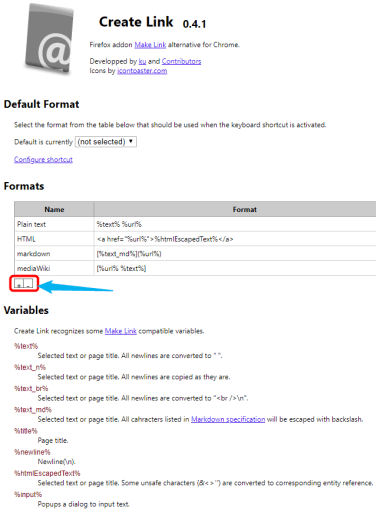Screen dimensions: 376x510
Task: Edit the HTML anchor format cell
Action: click(235, 239)
